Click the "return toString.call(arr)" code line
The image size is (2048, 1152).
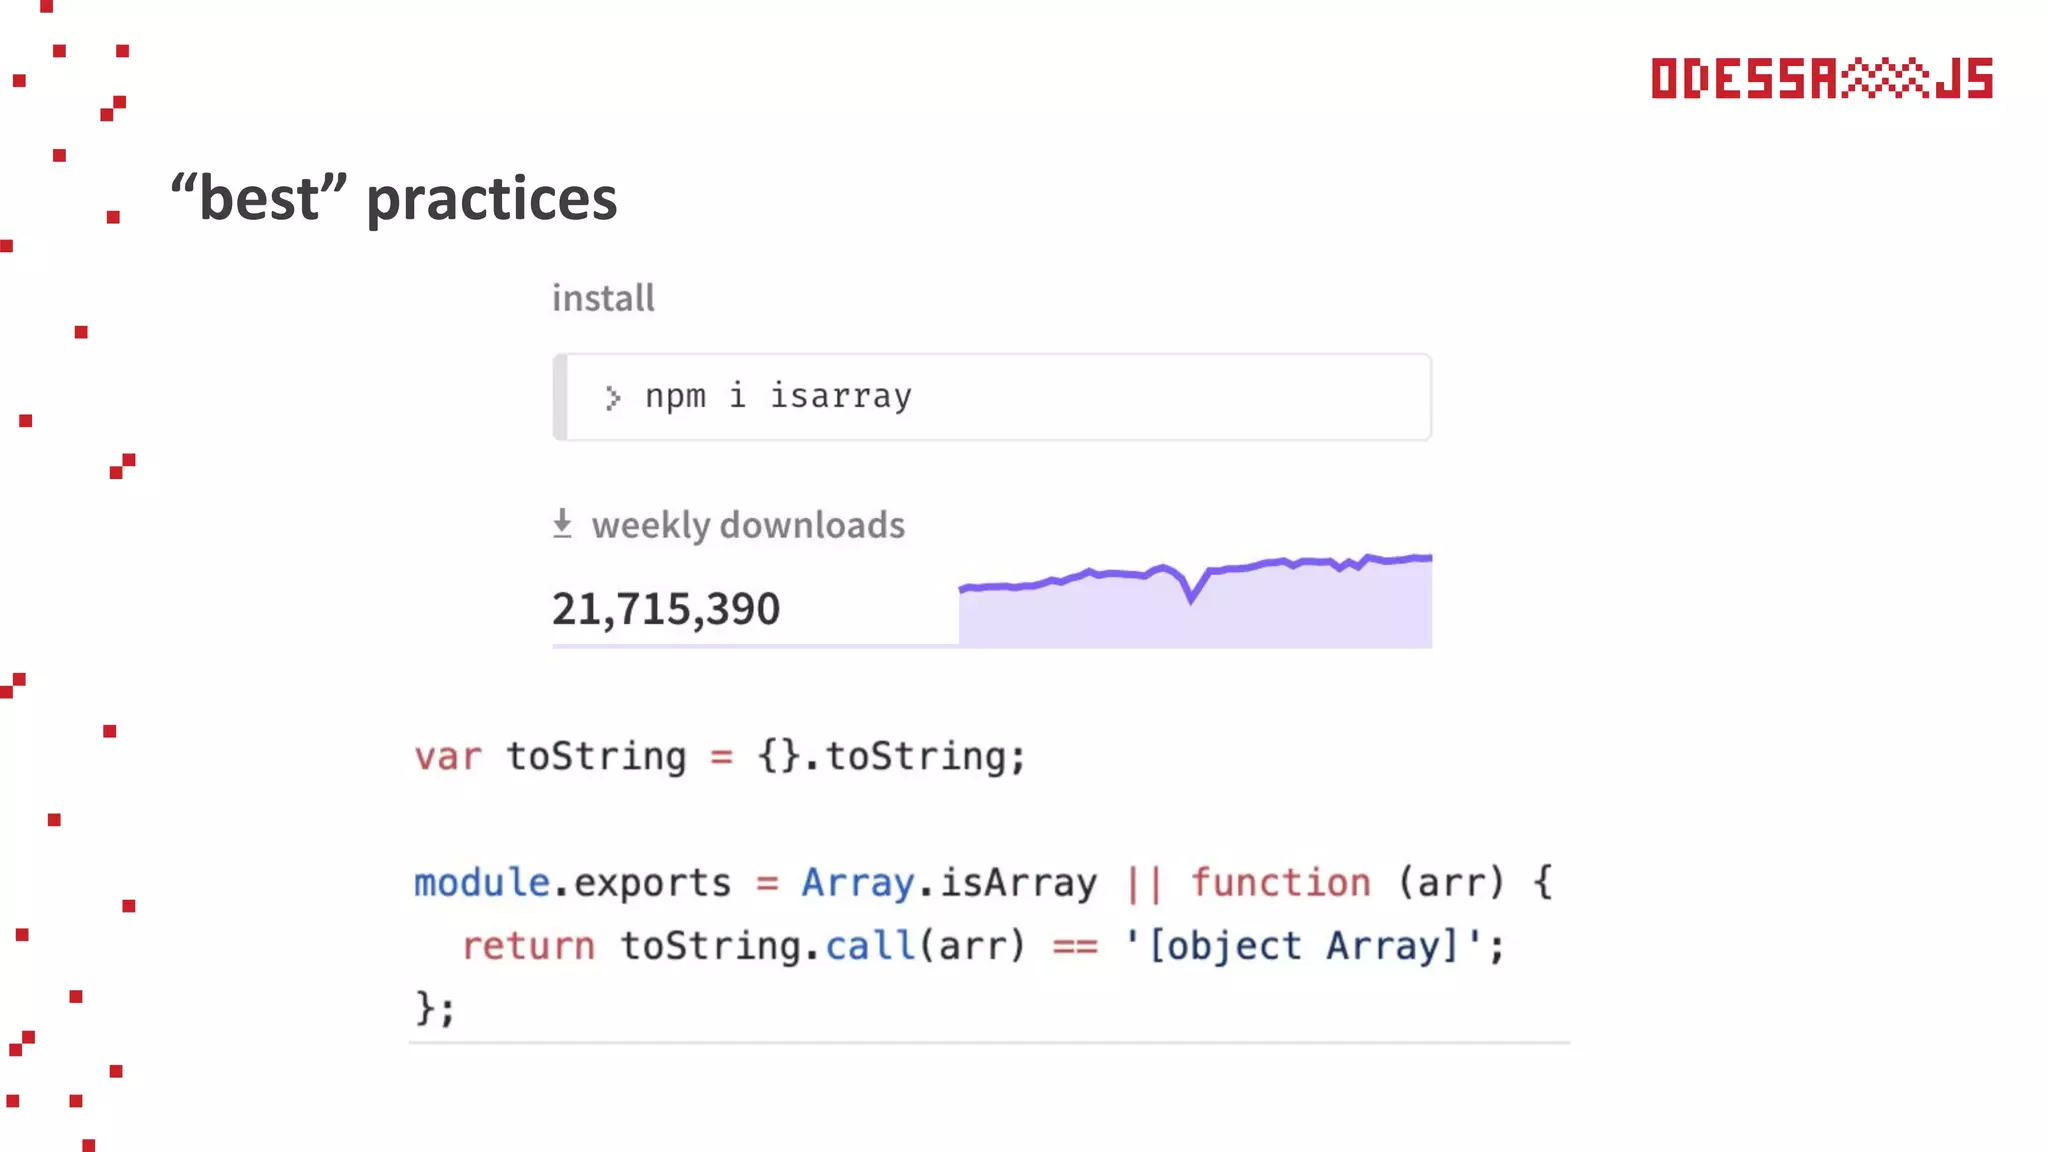[983, 946]
